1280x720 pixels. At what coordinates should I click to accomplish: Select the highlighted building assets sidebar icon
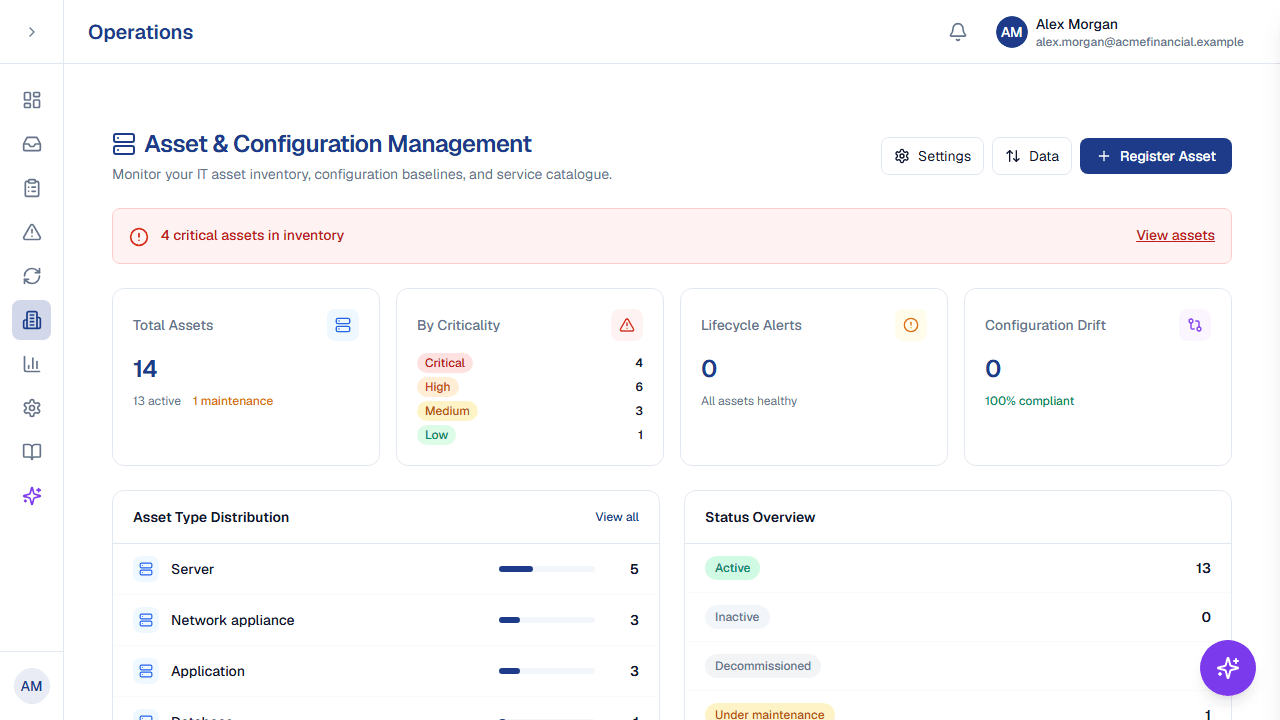click(x=32, y=320)
